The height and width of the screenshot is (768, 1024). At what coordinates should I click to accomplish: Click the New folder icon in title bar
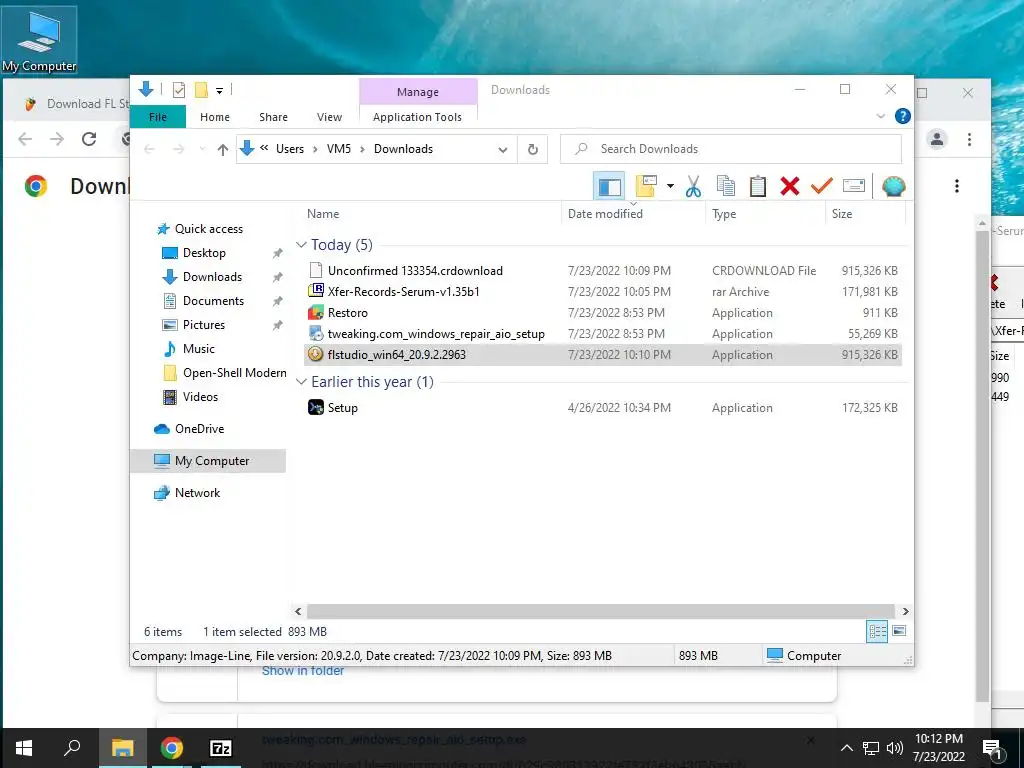point(201,90)
